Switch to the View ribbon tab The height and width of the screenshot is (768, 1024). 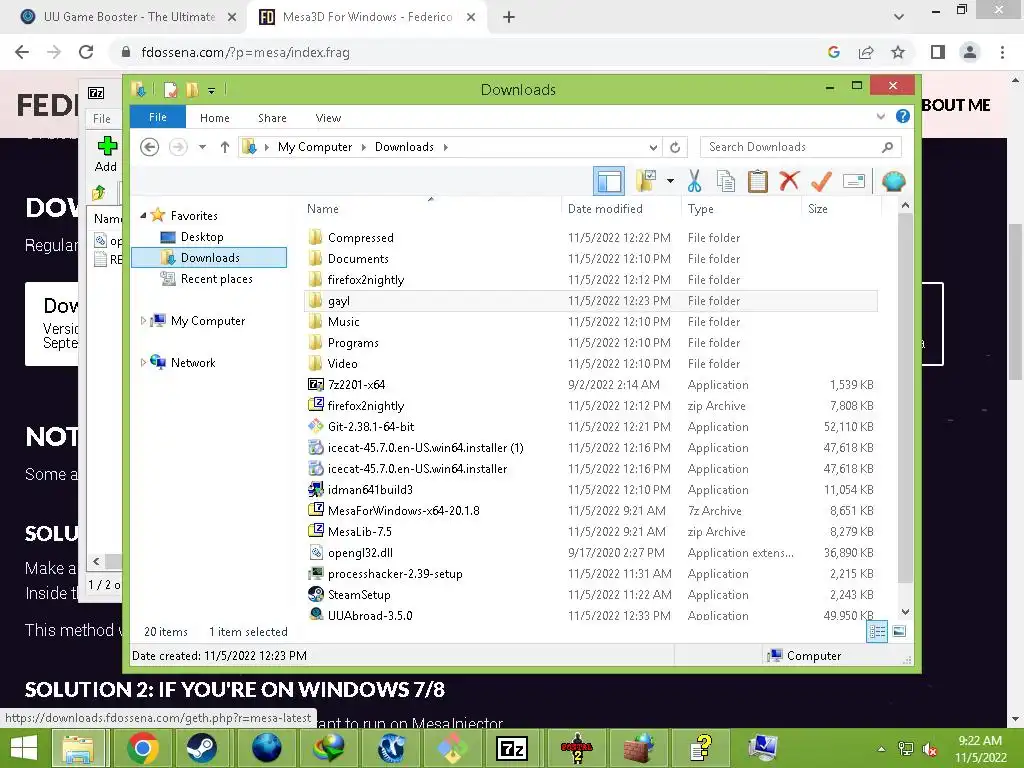pyautogui.click(x=328, y=118)
